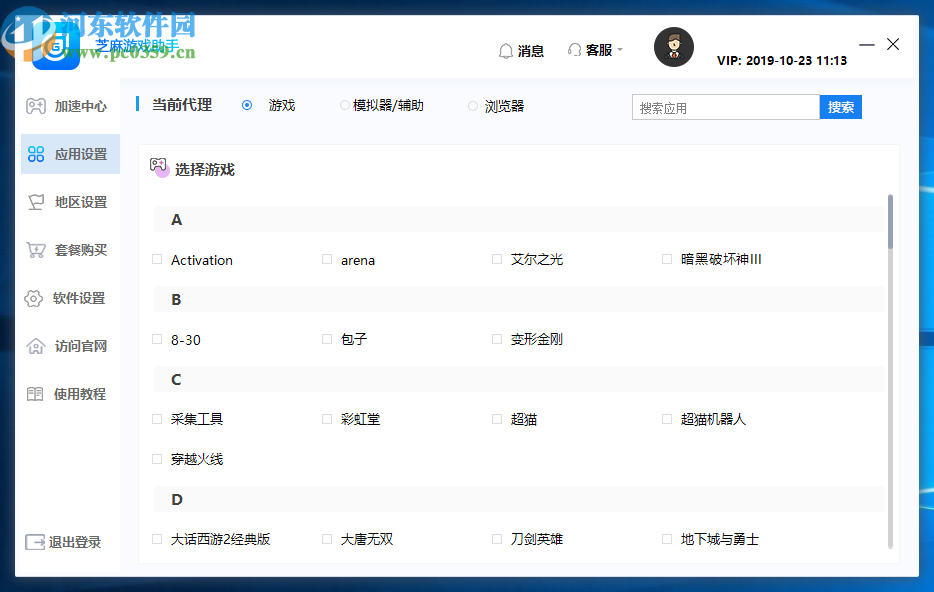The width and height of the screenshot is (934, 592).
Task: Select the 浏览器 radio button
Action: pyautogui.click(x=472, y=106)
